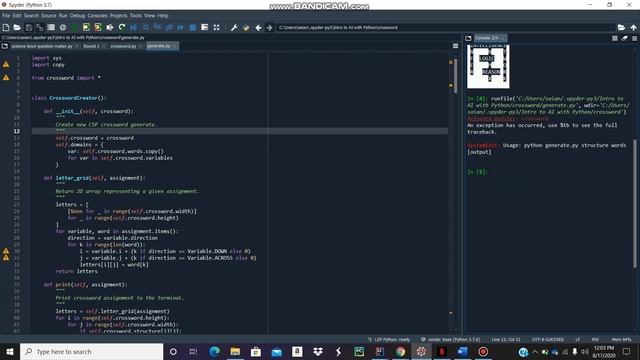Open Preferences with the wrench icon

click(x=234, y=27)
